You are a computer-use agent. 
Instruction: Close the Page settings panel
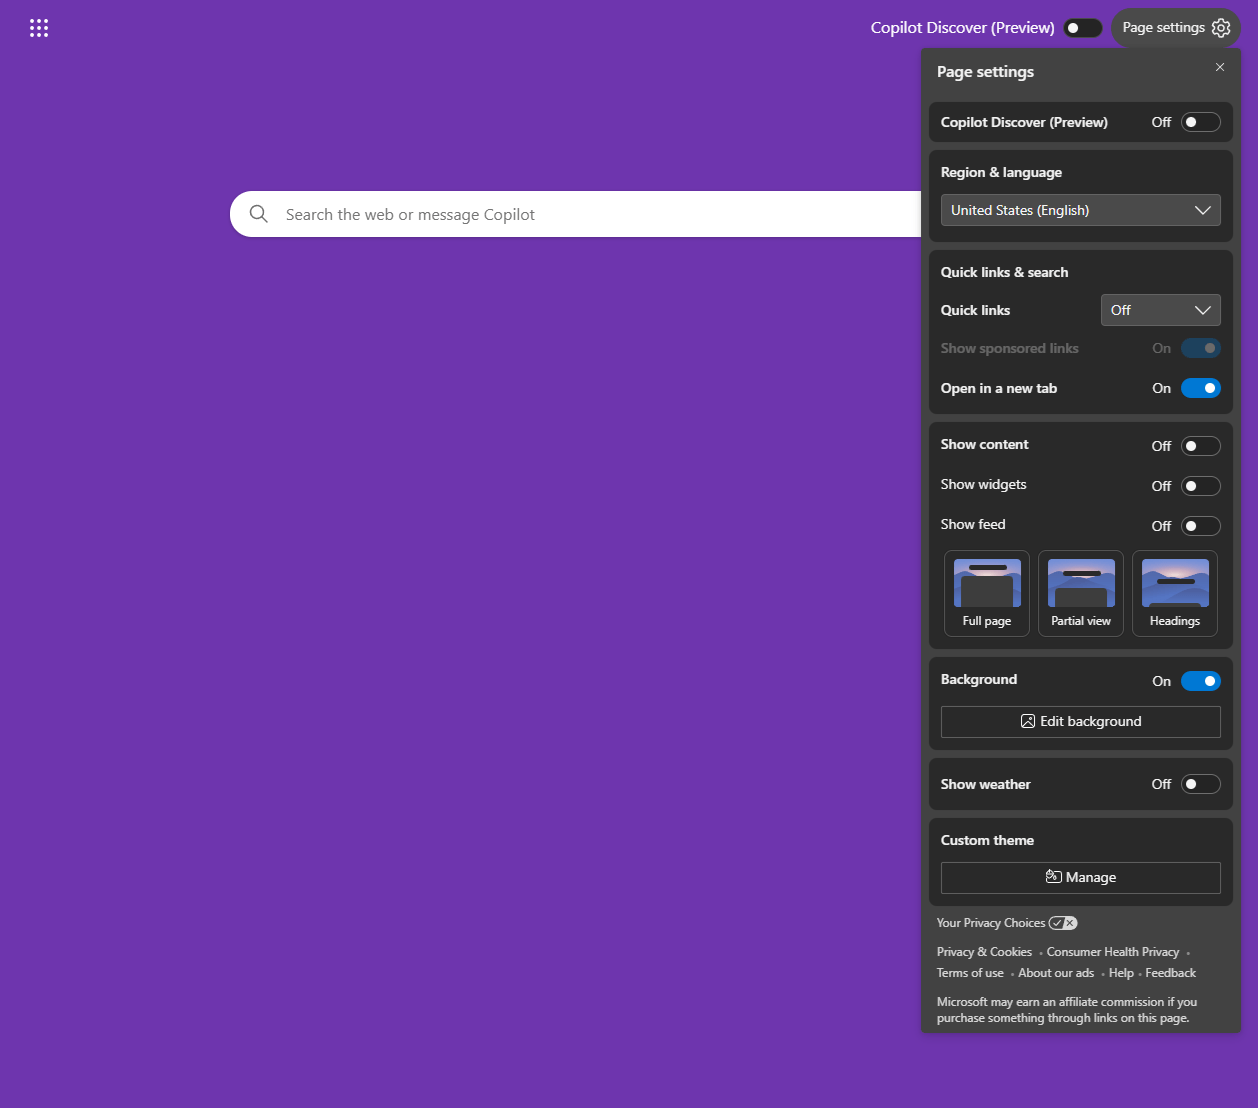pos(1219,67)
